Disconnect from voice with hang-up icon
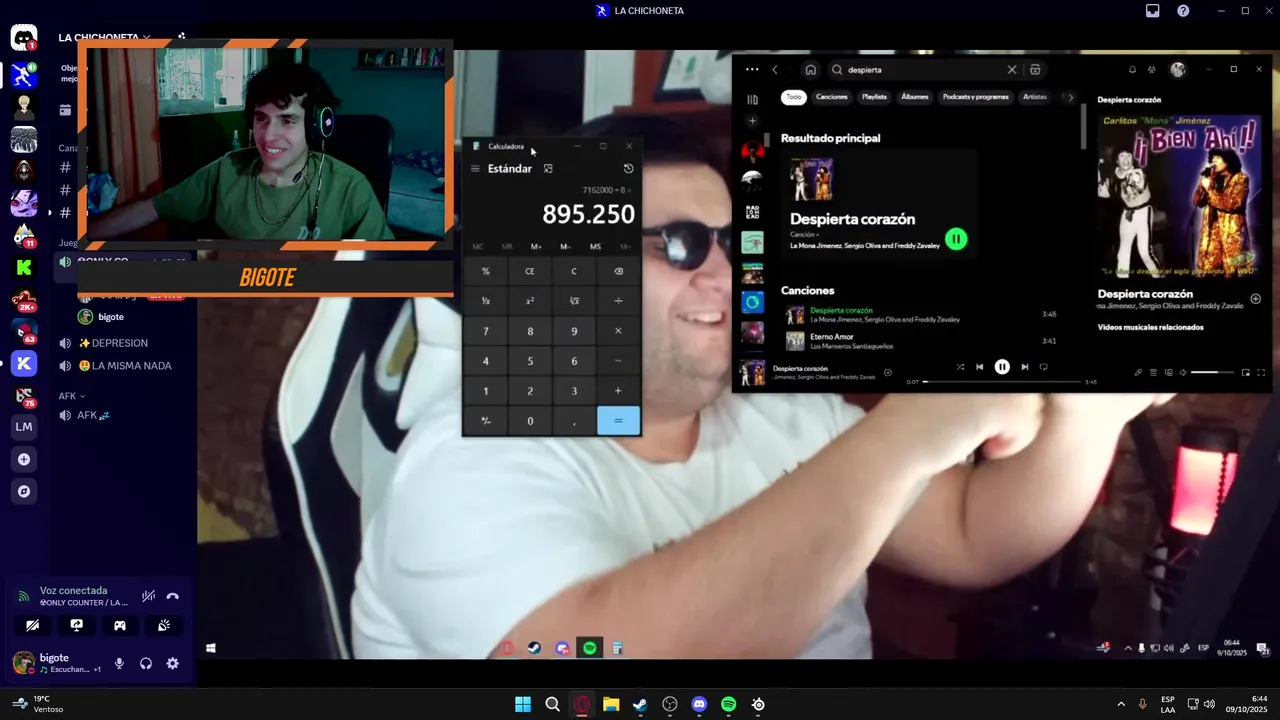 pyautogui.click(x=172, y=596)
